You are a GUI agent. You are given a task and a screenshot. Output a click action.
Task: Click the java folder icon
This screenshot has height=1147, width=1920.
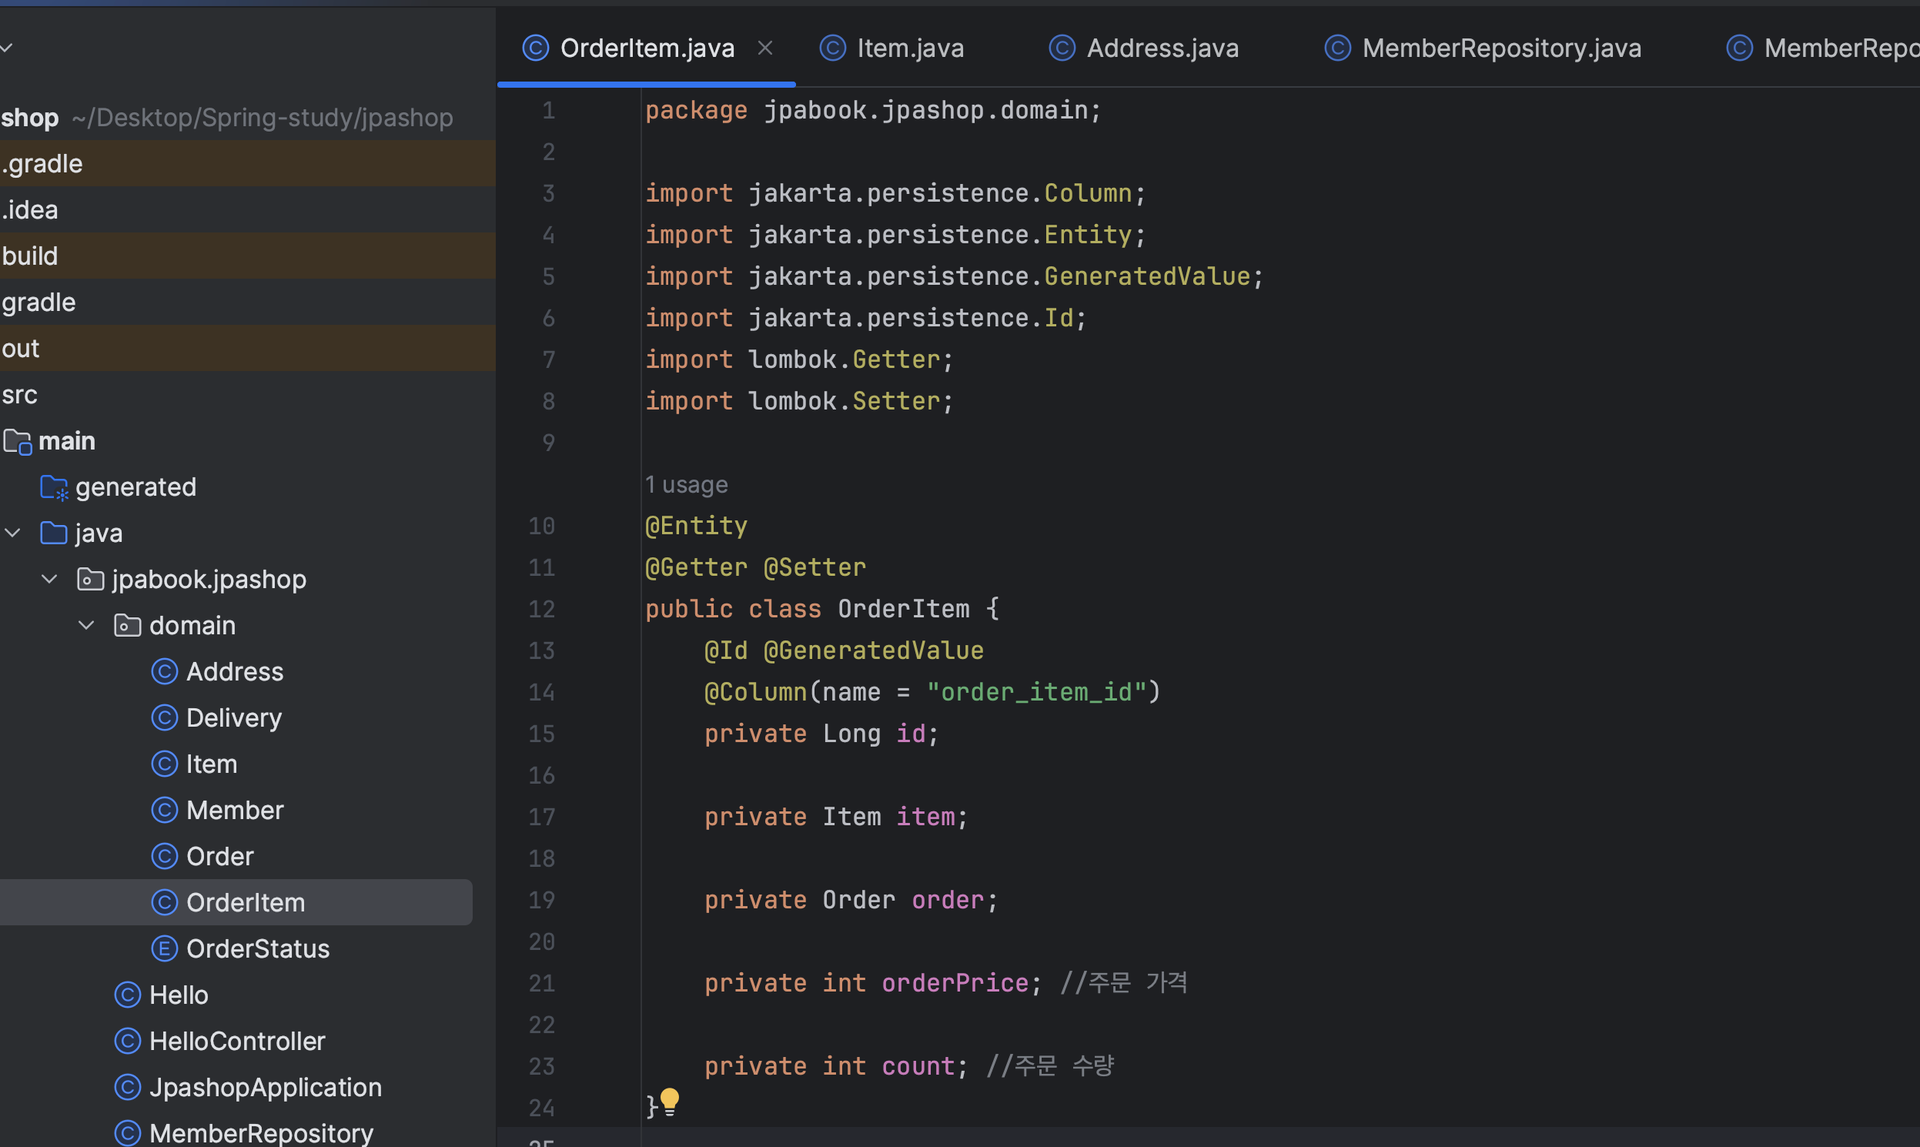54,533
